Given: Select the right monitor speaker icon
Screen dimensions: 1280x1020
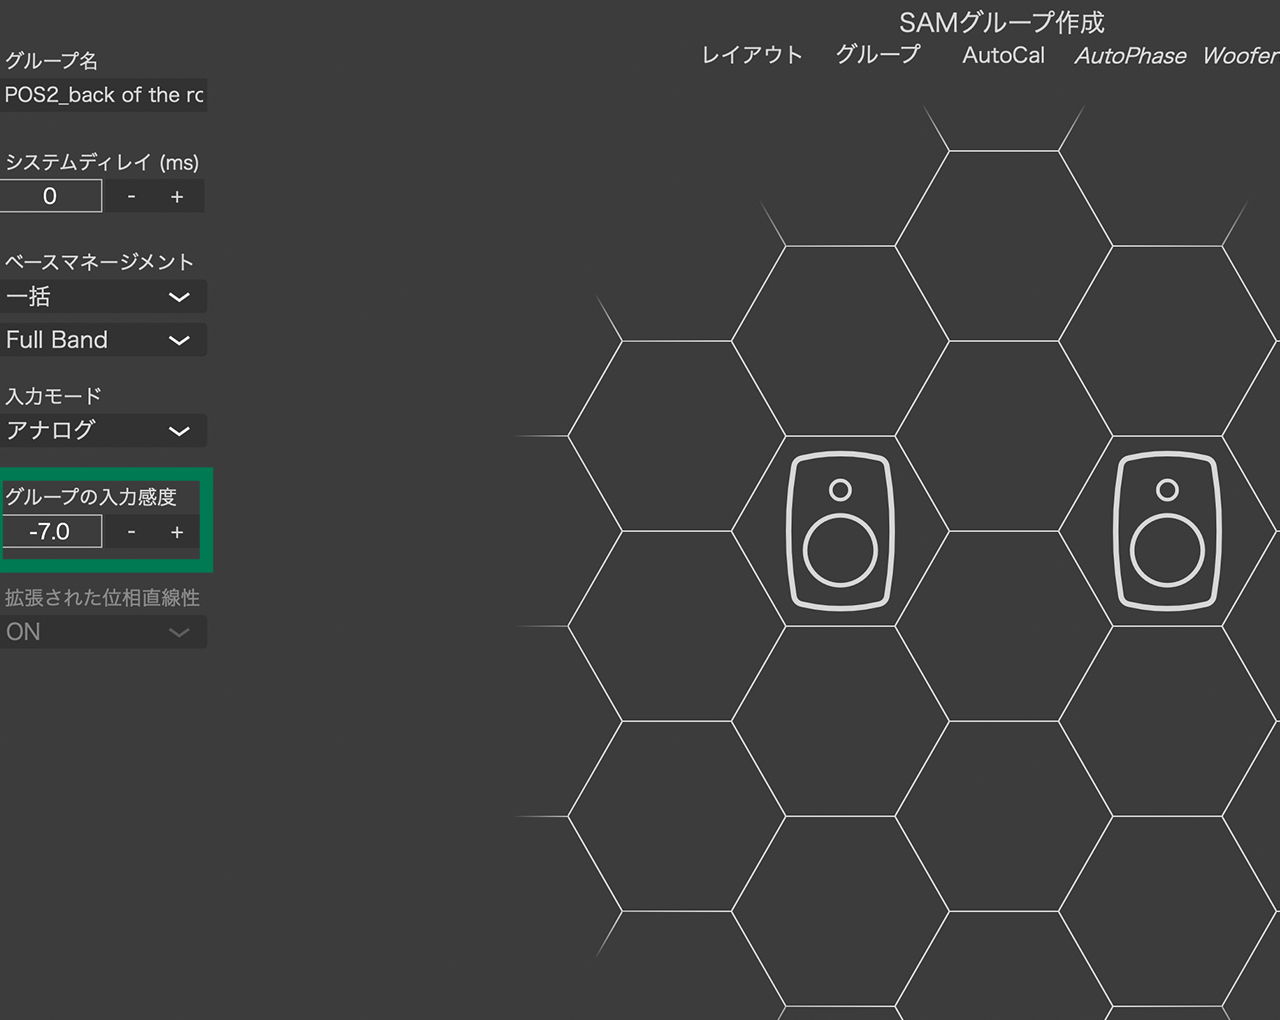Looking at the screenshot, I should point(1167,531).
